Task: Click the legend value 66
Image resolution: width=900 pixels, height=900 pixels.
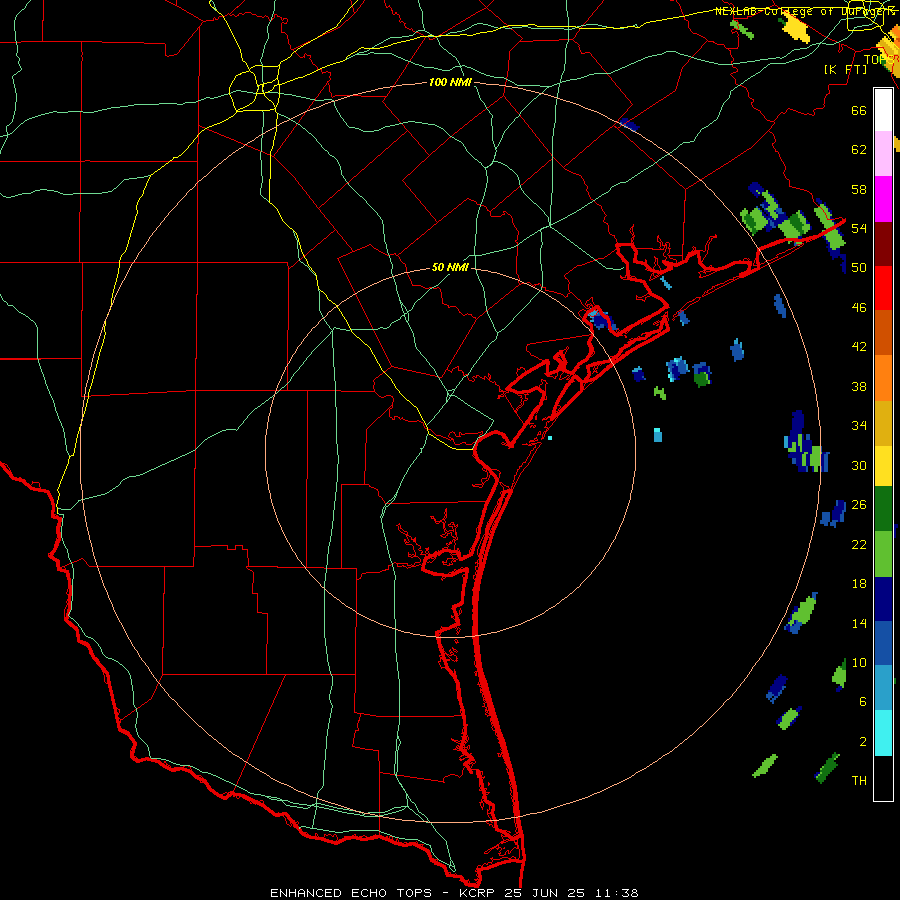Action: click(859, 110)
